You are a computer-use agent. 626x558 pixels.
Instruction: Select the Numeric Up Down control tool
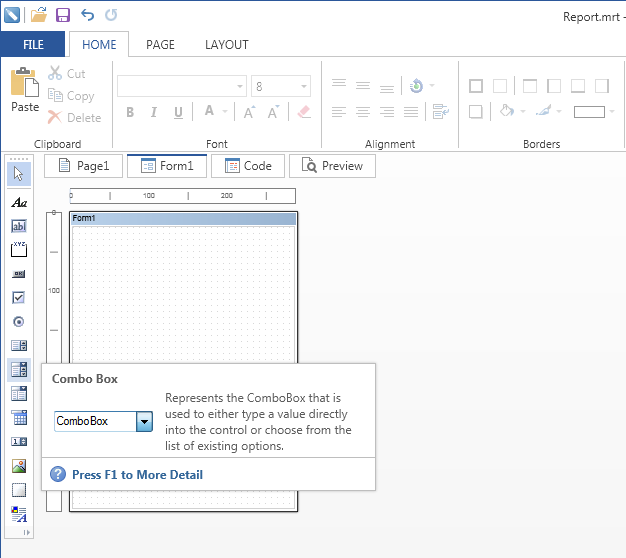[x=19, y=441]
